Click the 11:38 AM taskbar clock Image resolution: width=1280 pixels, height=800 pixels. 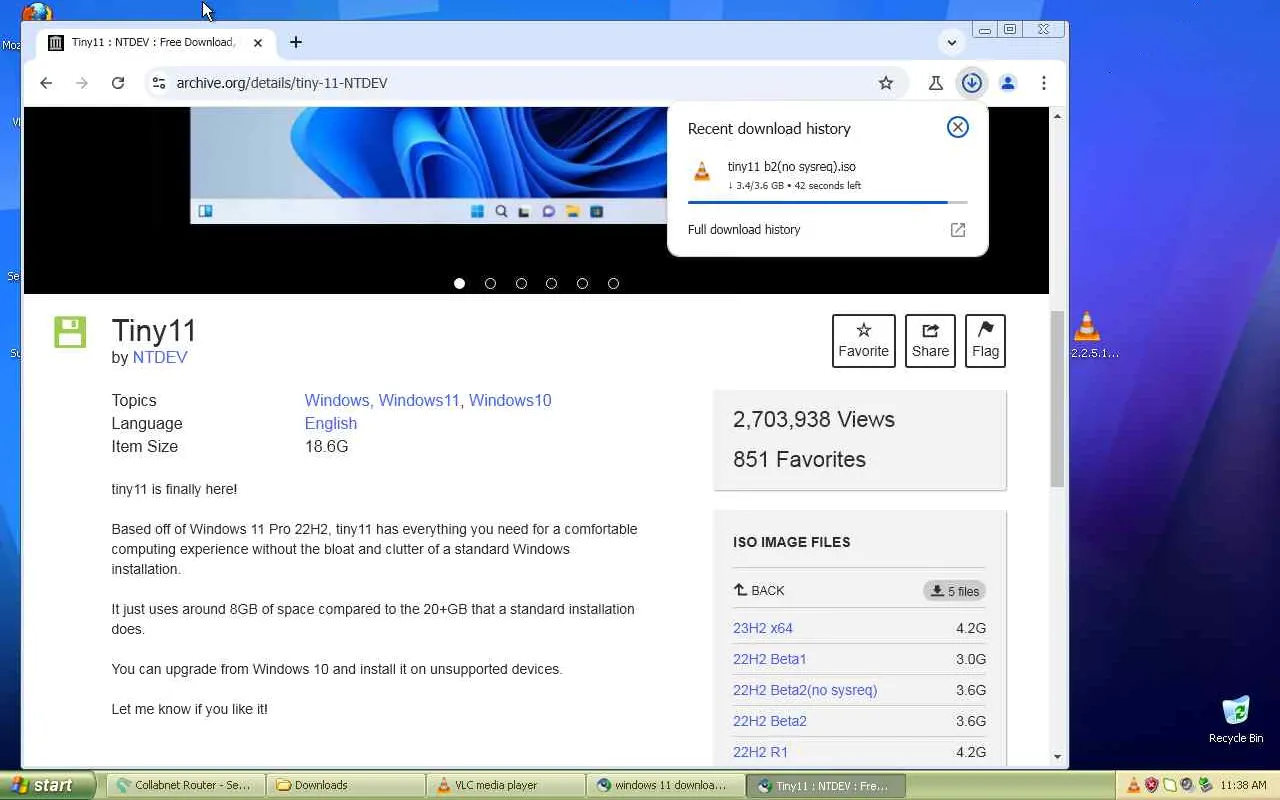(1244, 785)
